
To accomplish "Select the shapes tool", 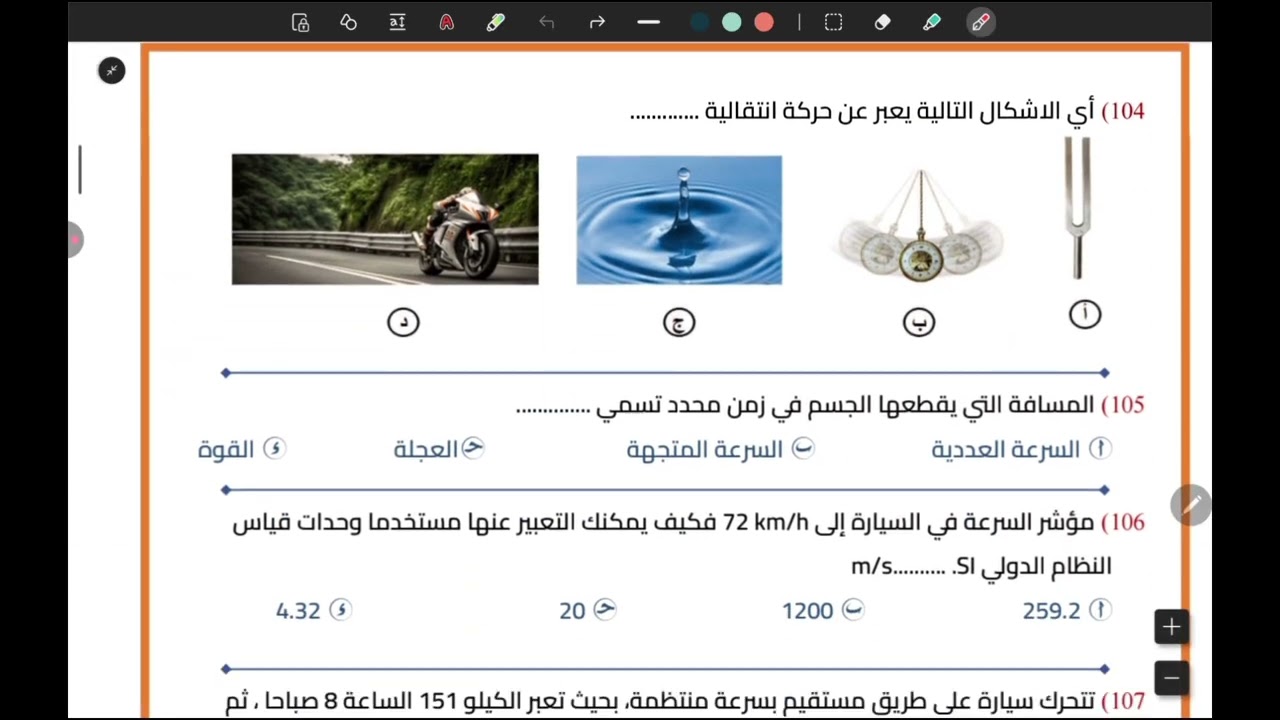I will tap(348, 22).
